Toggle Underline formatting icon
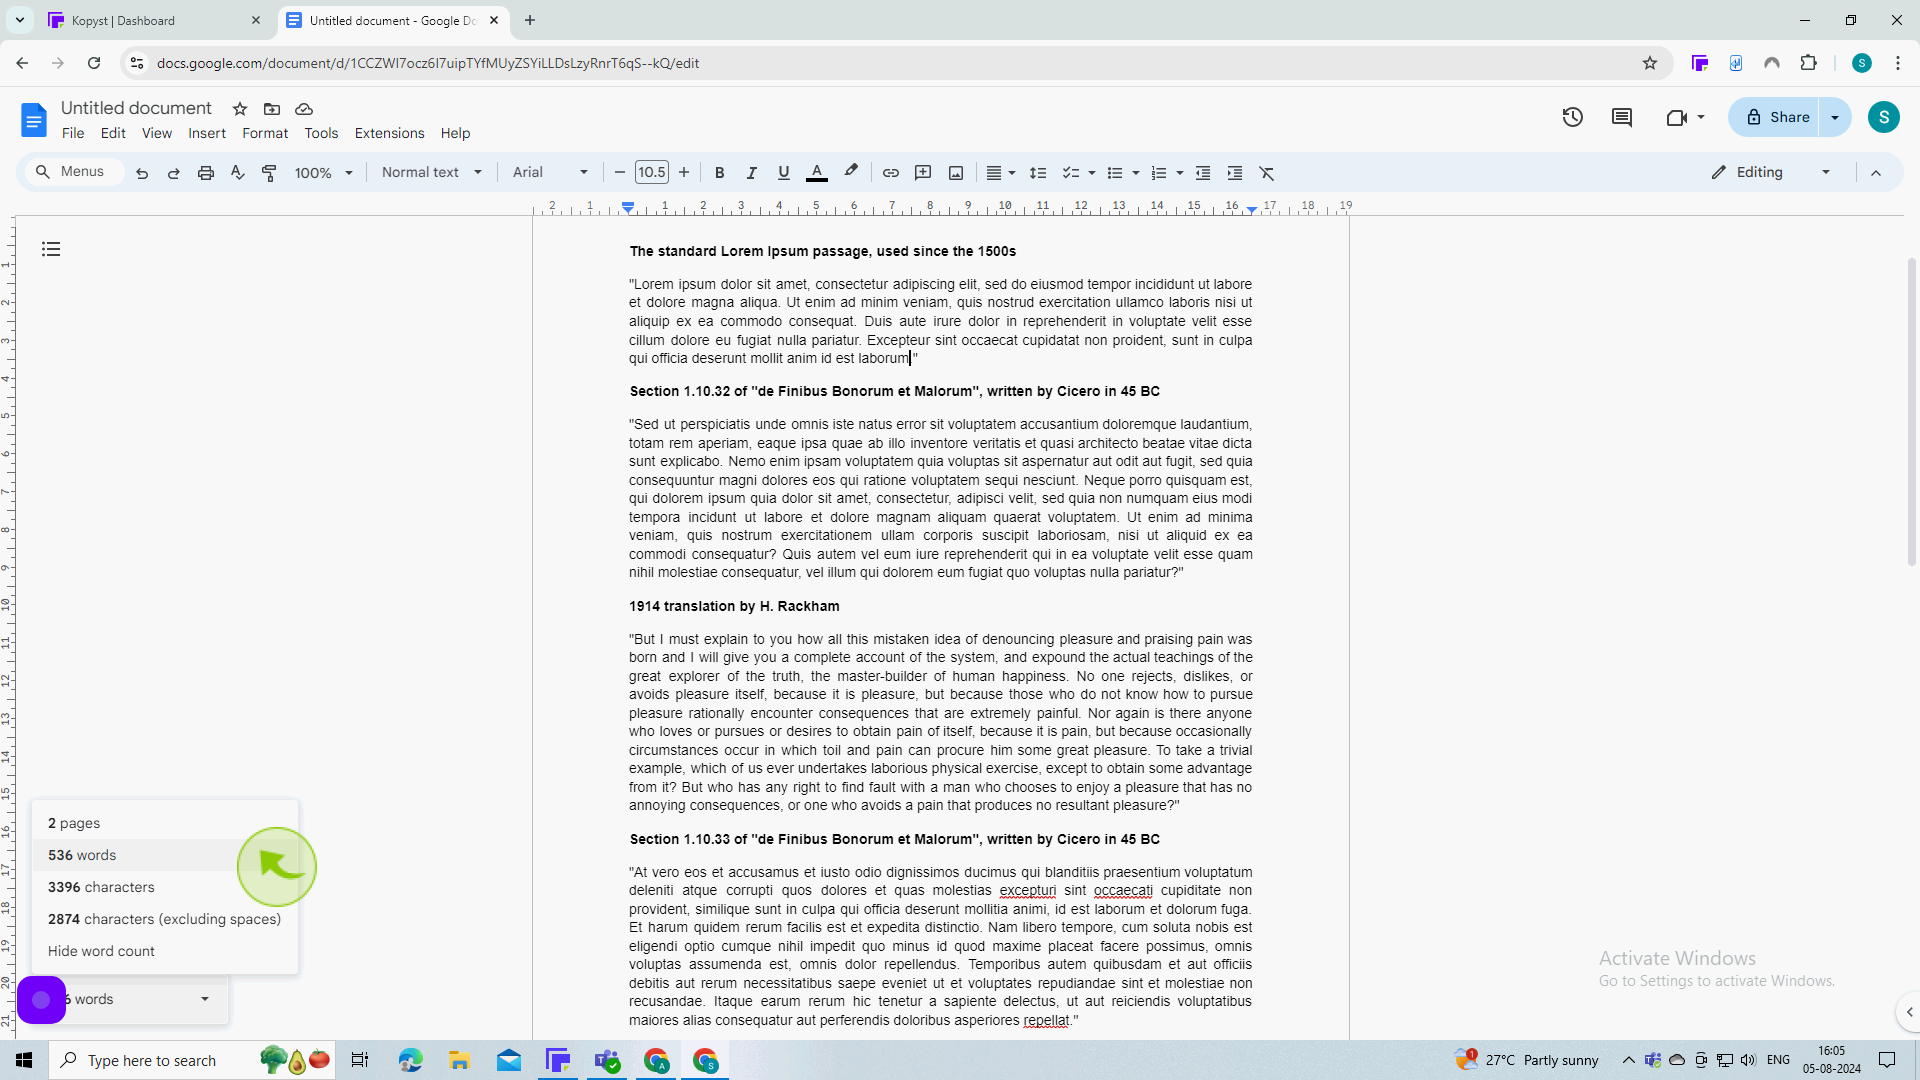 [783, 173]
